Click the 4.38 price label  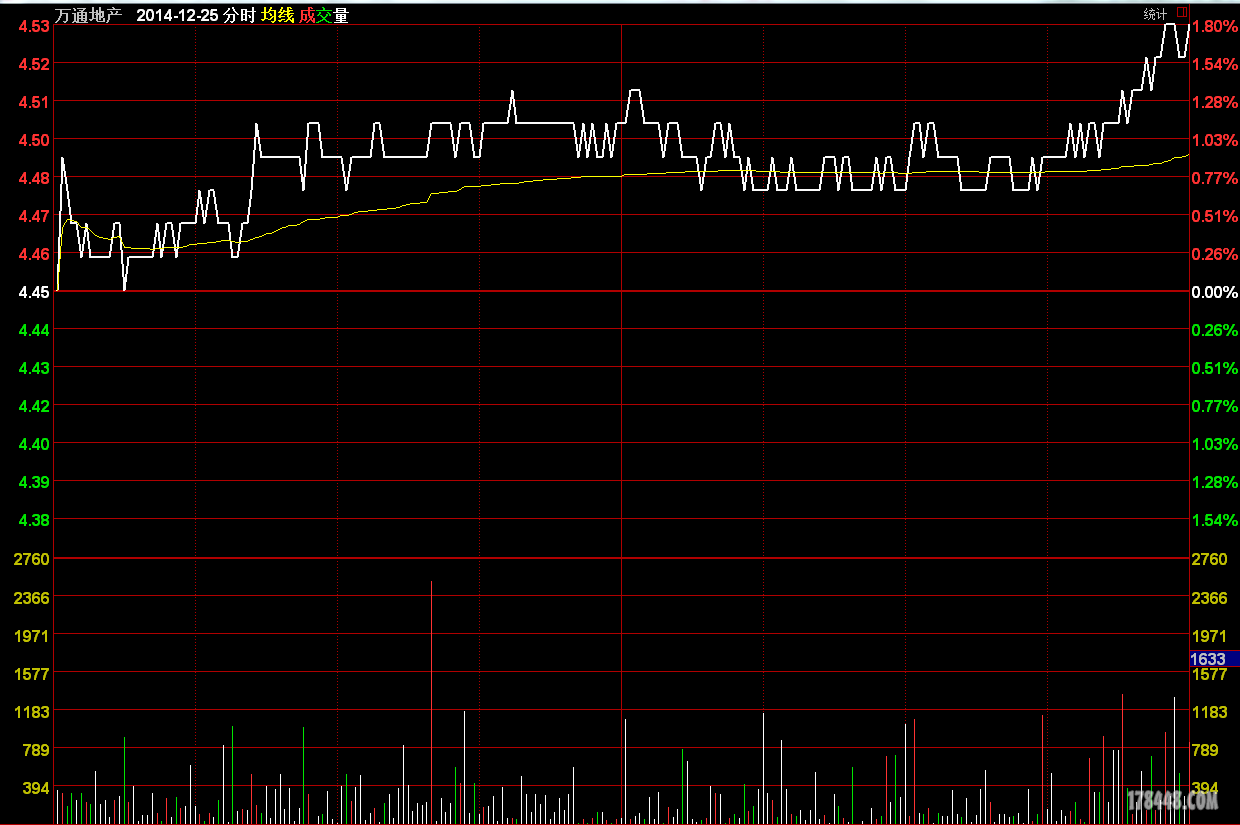[x=34, y=520]
